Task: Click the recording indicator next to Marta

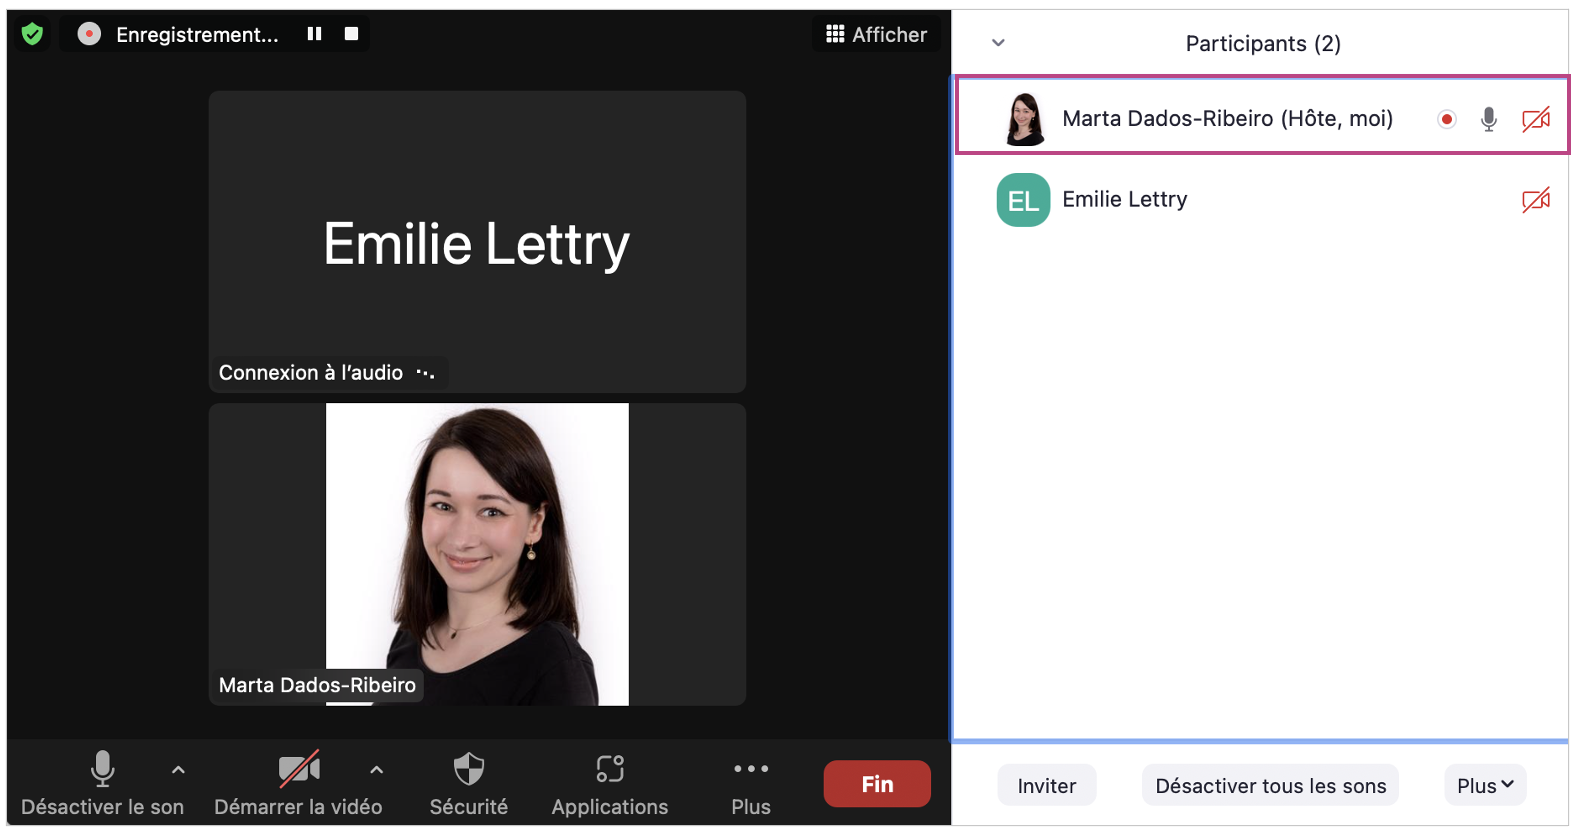Action: tap(1446, 119)
